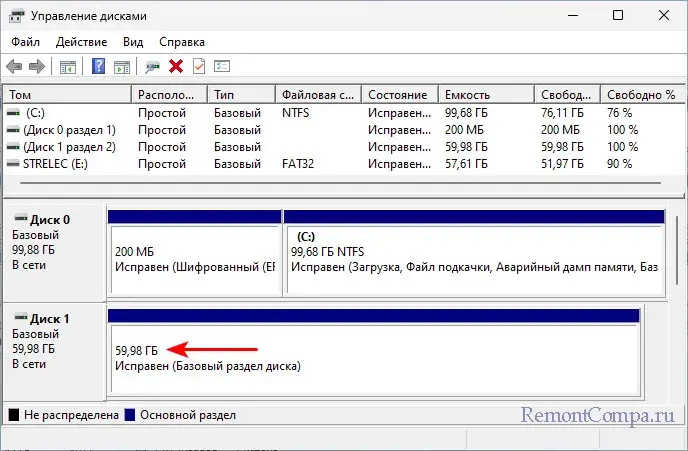Click drive icon of (C:) volume row
Image resolution: width=688 pixels, height=451 pixels.
pyautogui.click(x=14, y=113)
